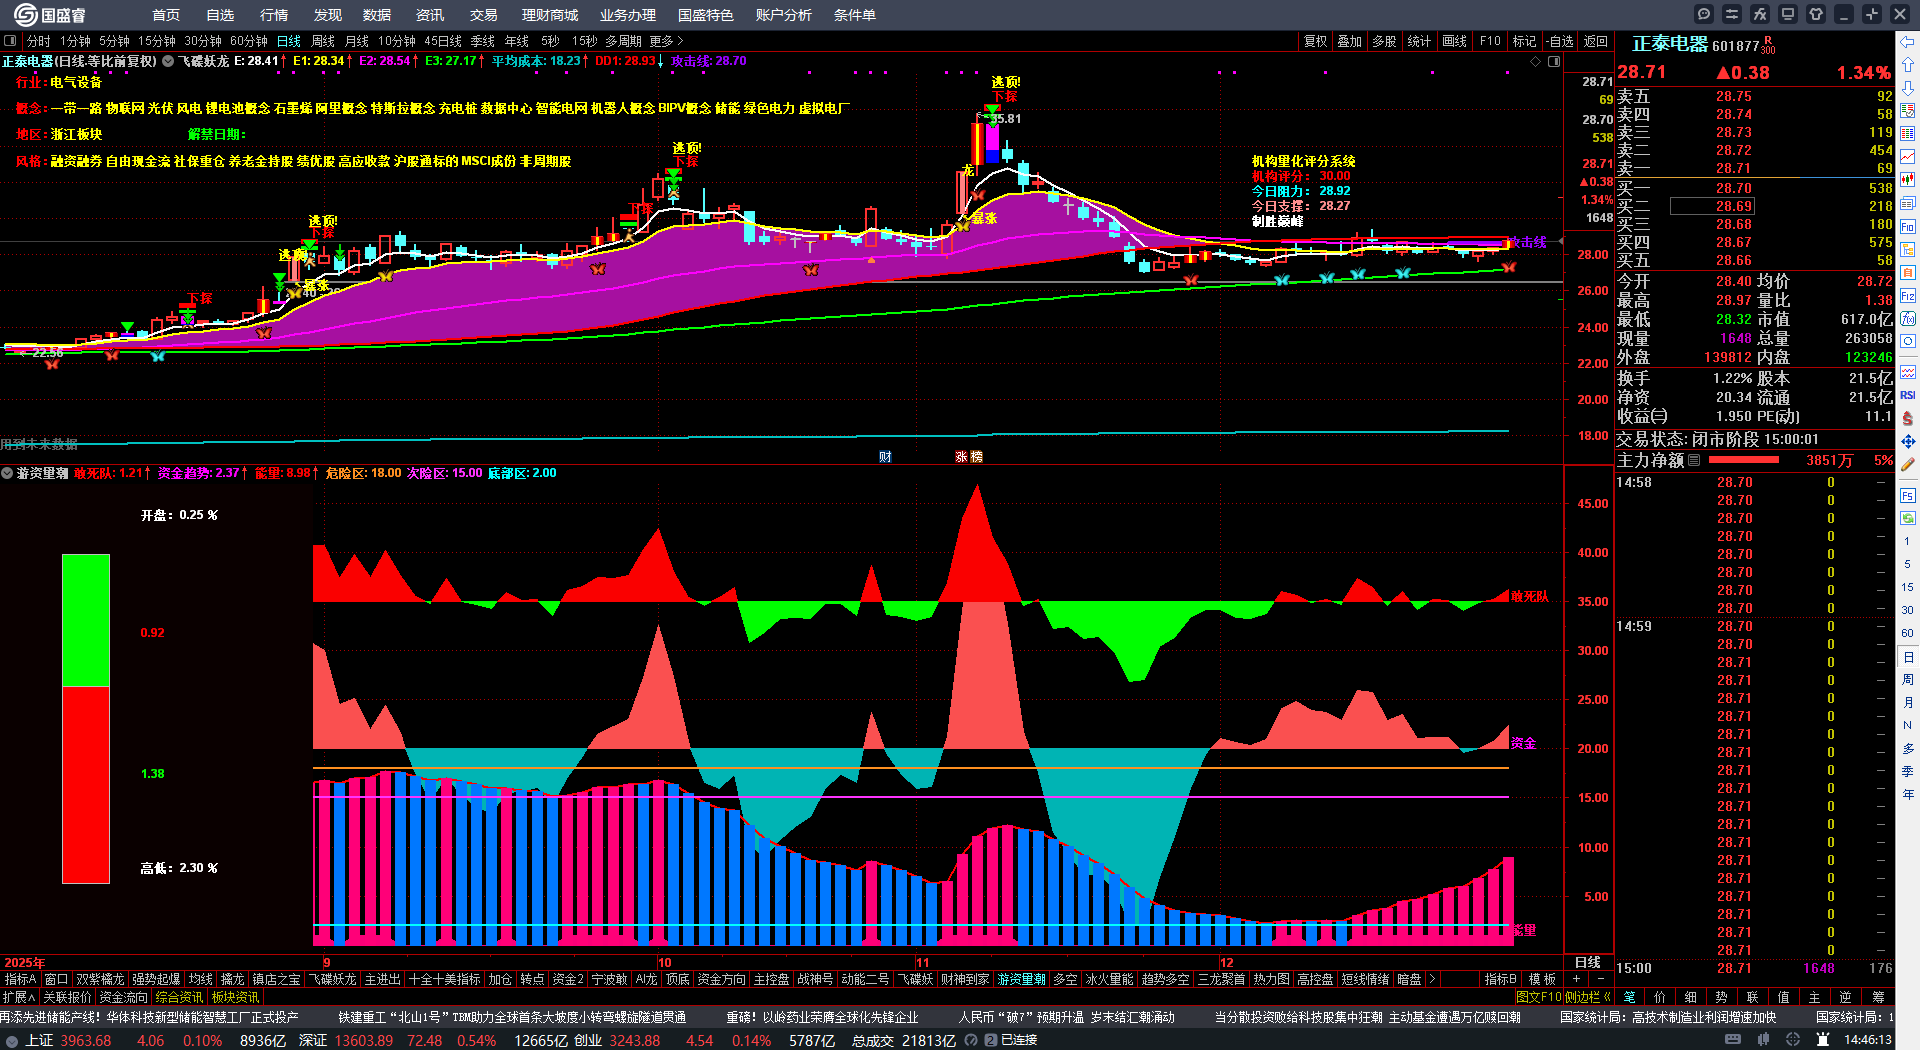Click the red section of the 高低 ratio bar
The image size is (1920, 1050).
click(x=86, y=785)
